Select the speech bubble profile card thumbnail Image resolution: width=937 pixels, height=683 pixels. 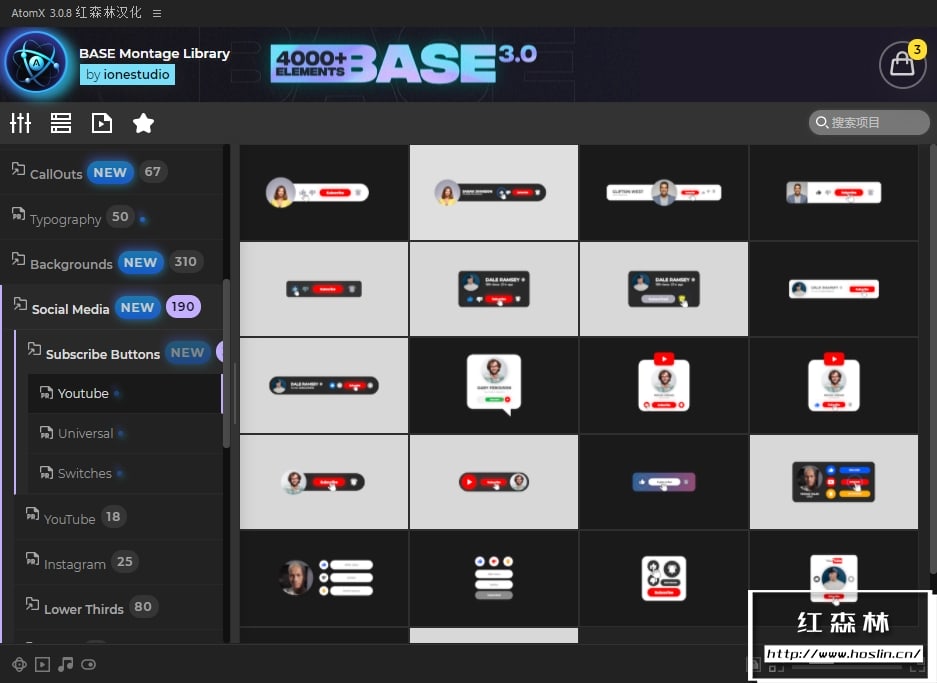494,385
